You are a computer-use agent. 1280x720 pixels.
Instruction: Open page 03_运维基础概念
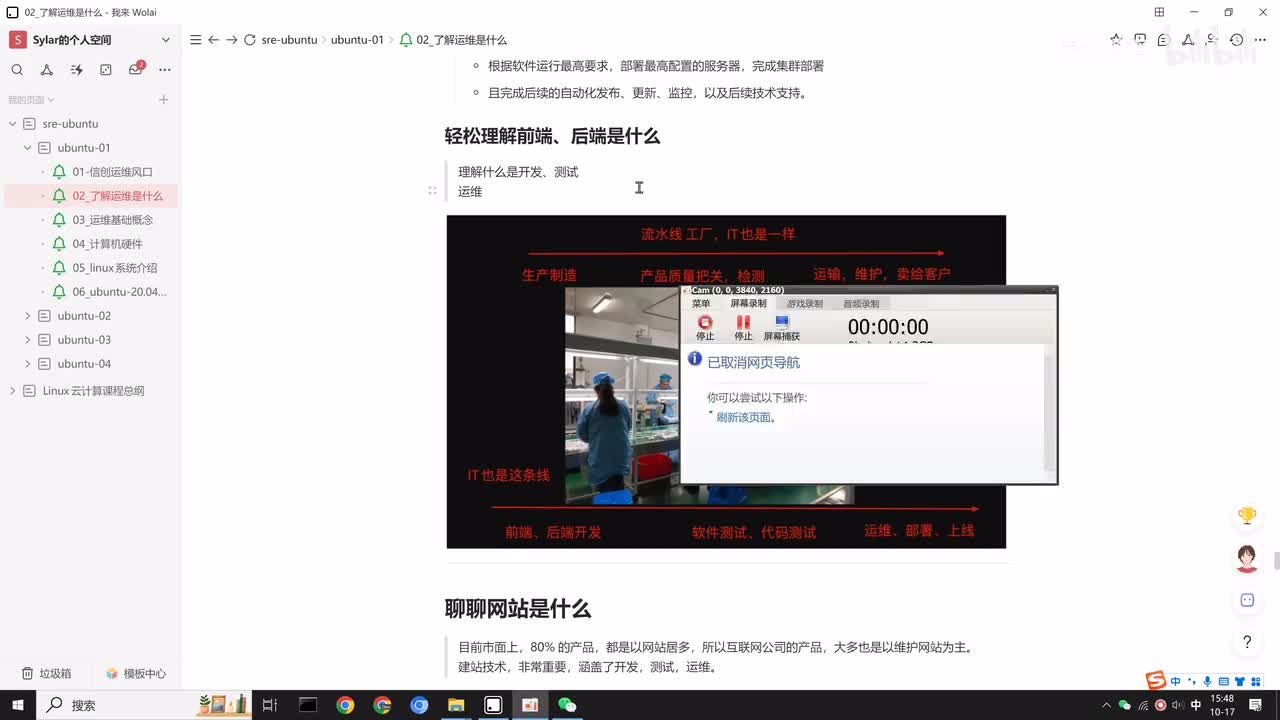[x=112, y=220]
